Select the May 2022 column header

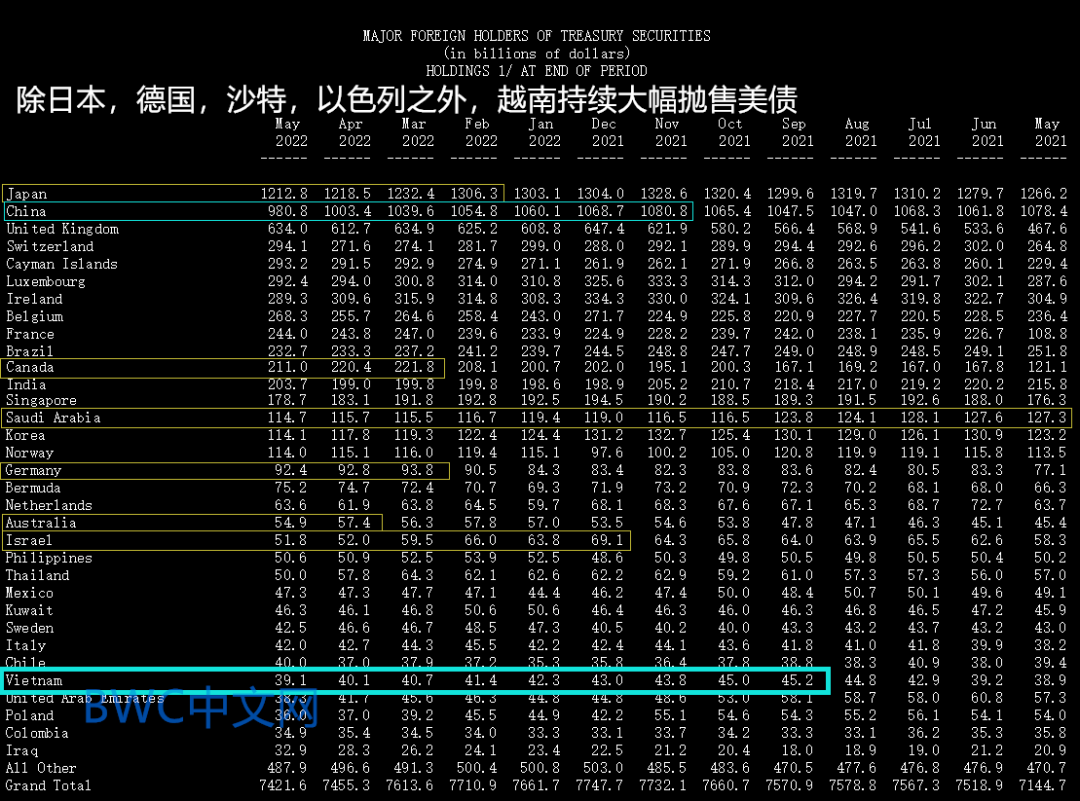pyautogui.click(x=291, y=132)
